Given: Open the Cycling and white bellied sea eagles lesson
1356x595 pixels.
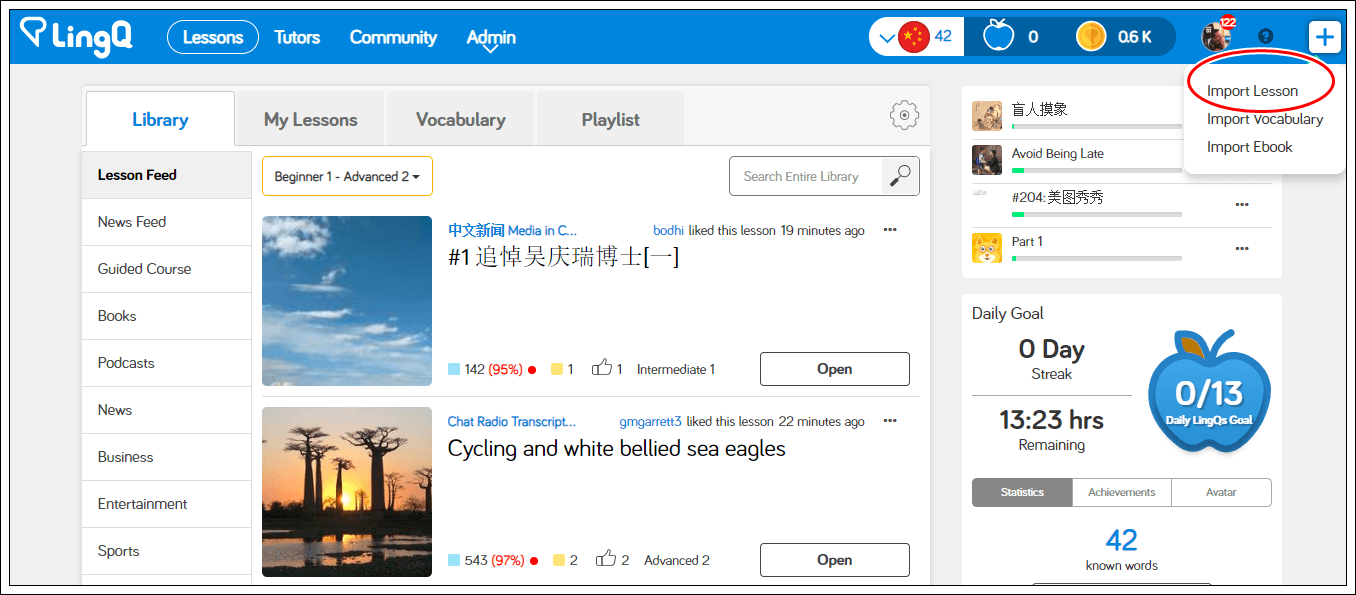Looking at the screenshot, I should pyautogui.click(x=834, y=560).
